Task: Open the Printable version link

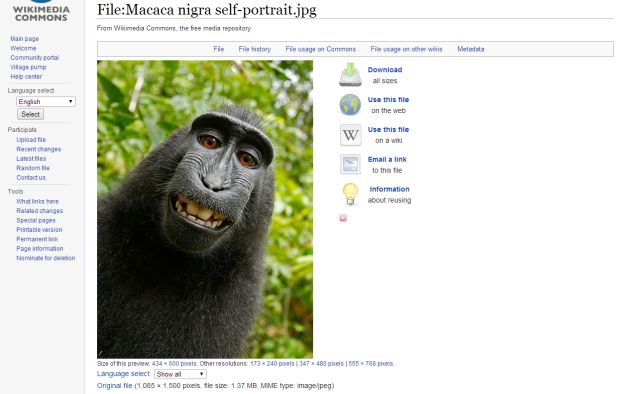Action: [39, 230]
